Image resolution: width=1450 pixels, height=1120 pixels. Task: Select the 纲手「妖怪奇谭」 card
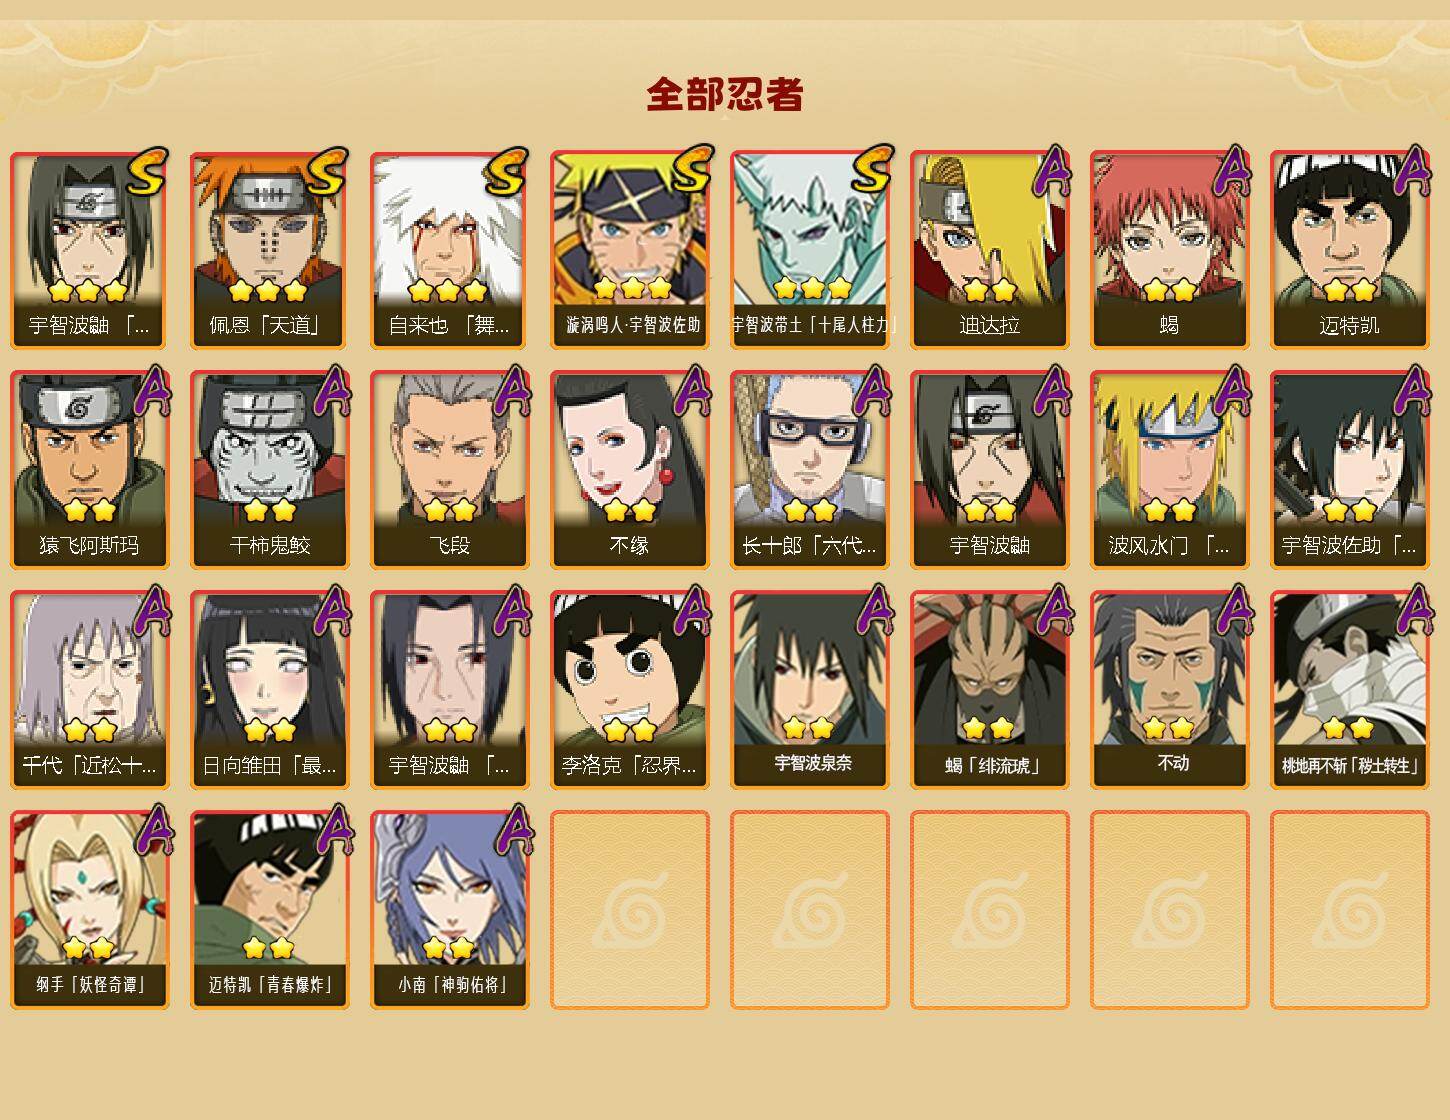click(90, 910)
